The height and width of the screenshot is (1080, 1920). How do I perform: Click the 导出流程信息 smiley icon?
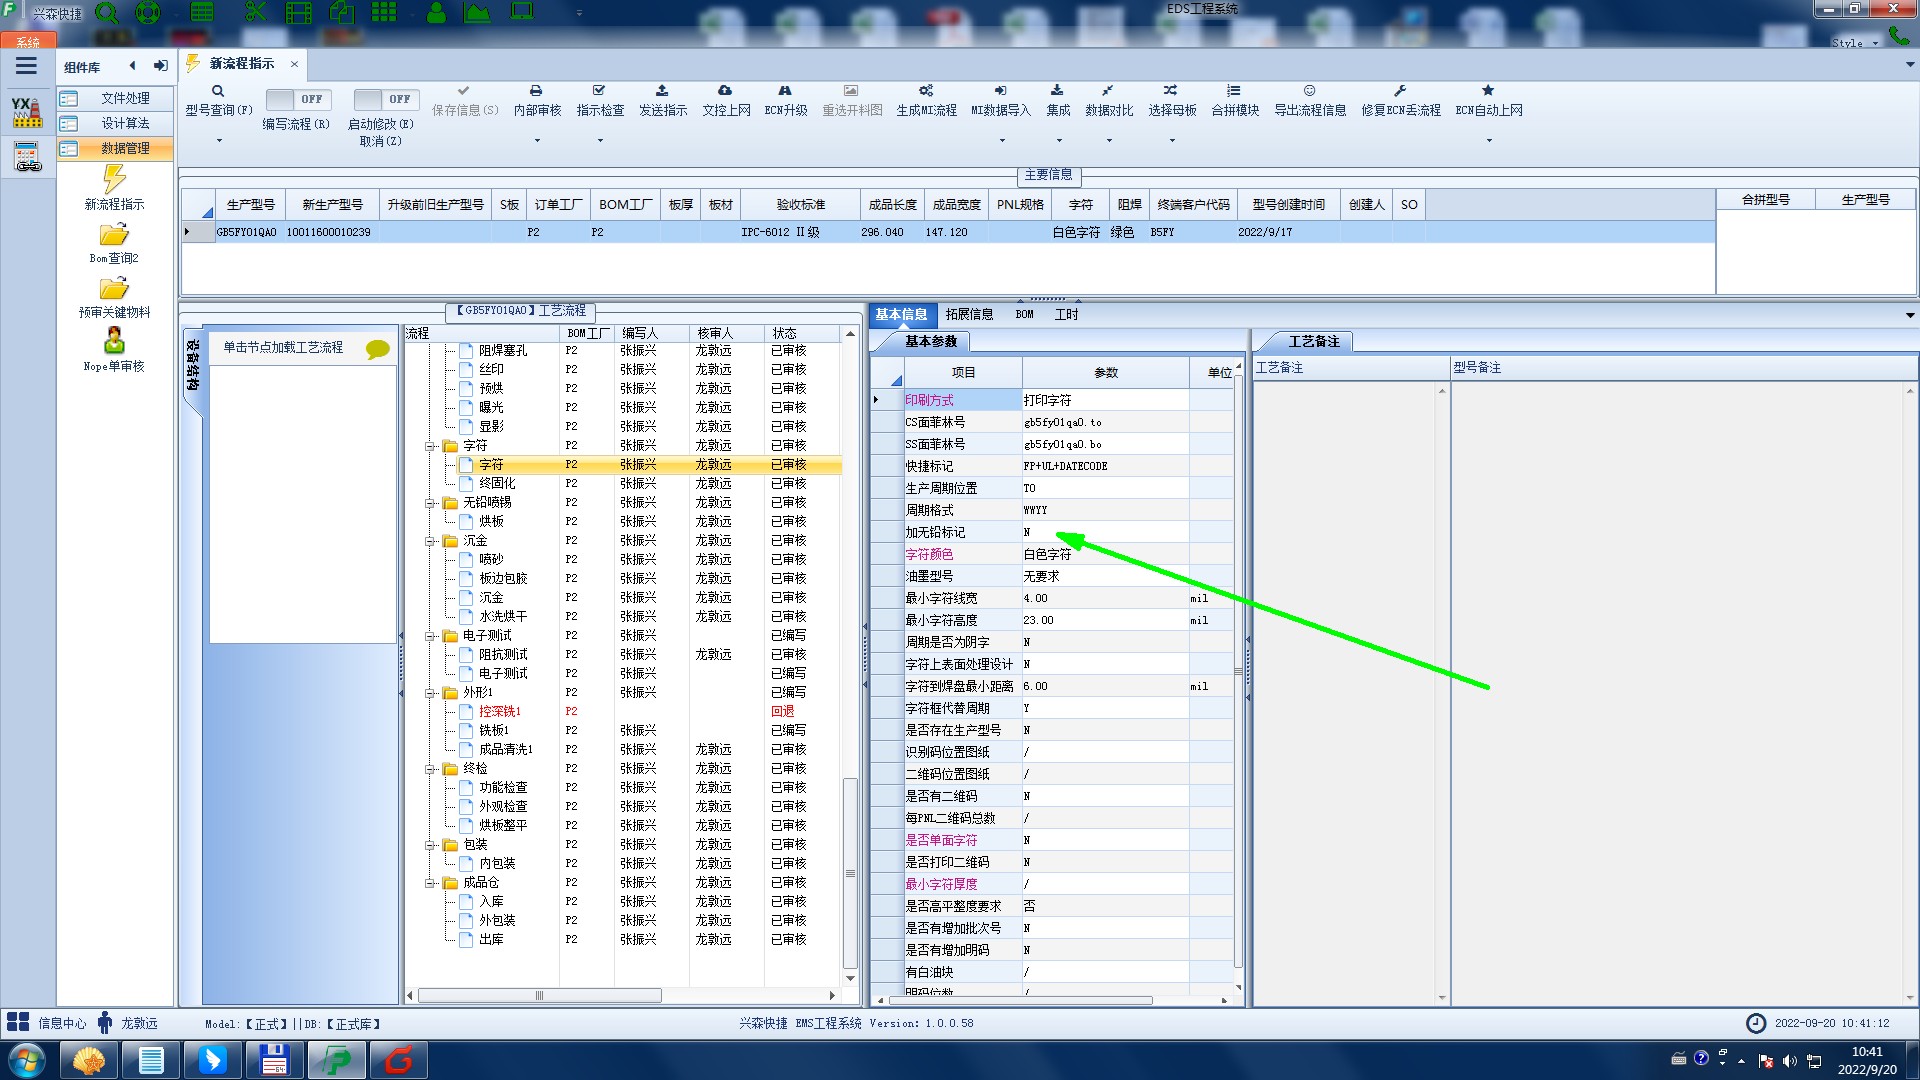tap(1309, 90)
